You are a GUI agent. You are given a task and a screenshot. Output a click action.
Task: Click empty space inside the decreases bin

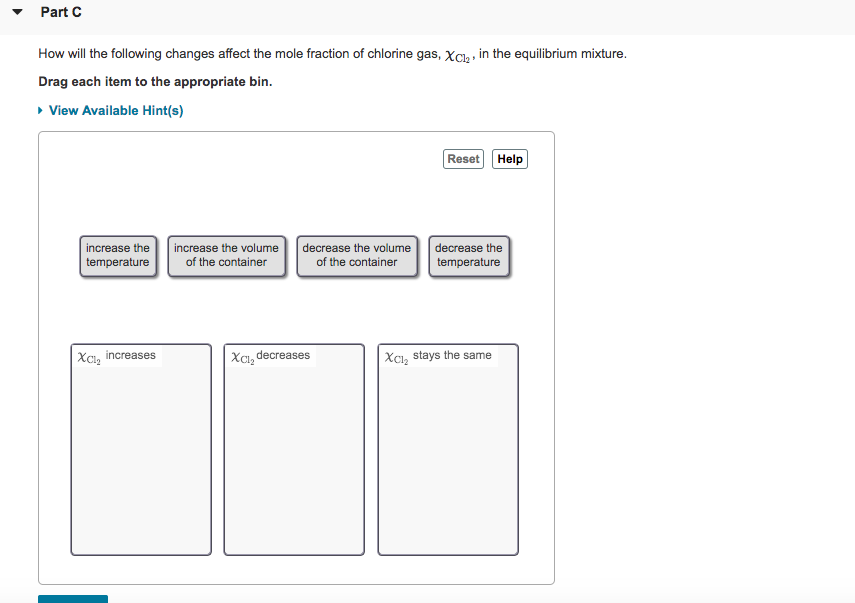pos(294,460)
